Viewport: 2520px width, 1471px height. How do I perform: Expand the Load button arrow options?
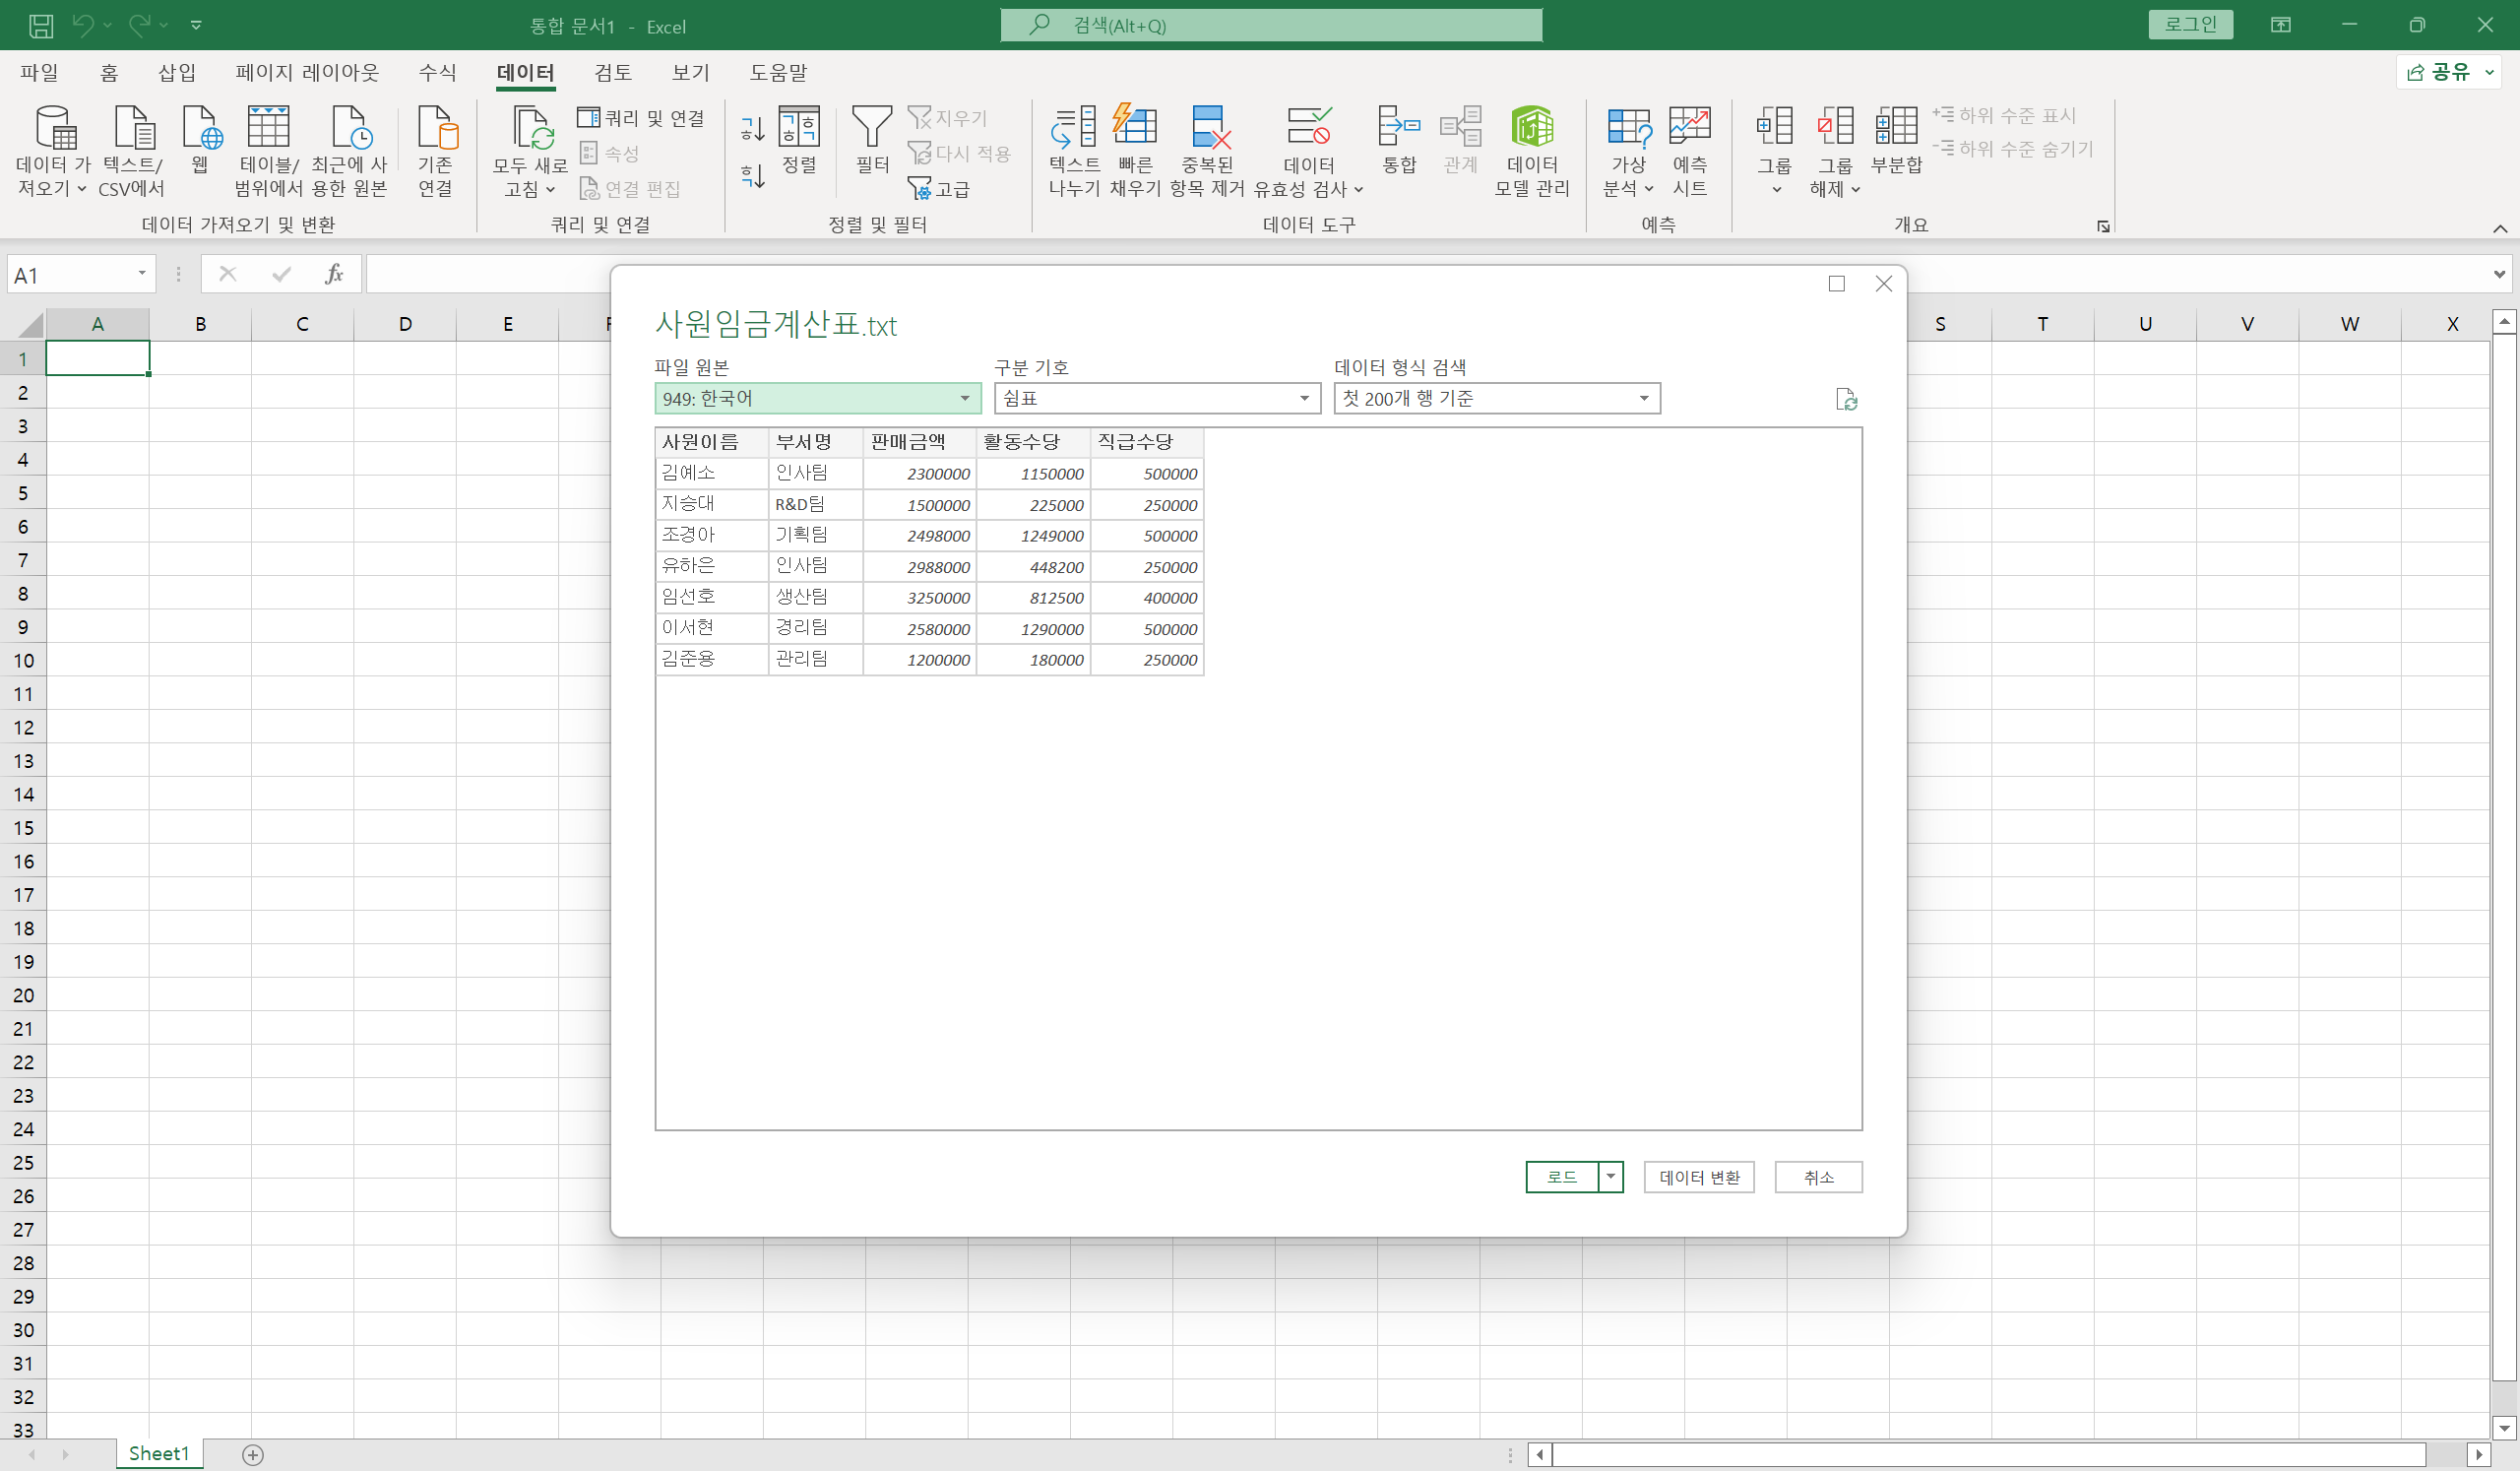[1610, 1177]
